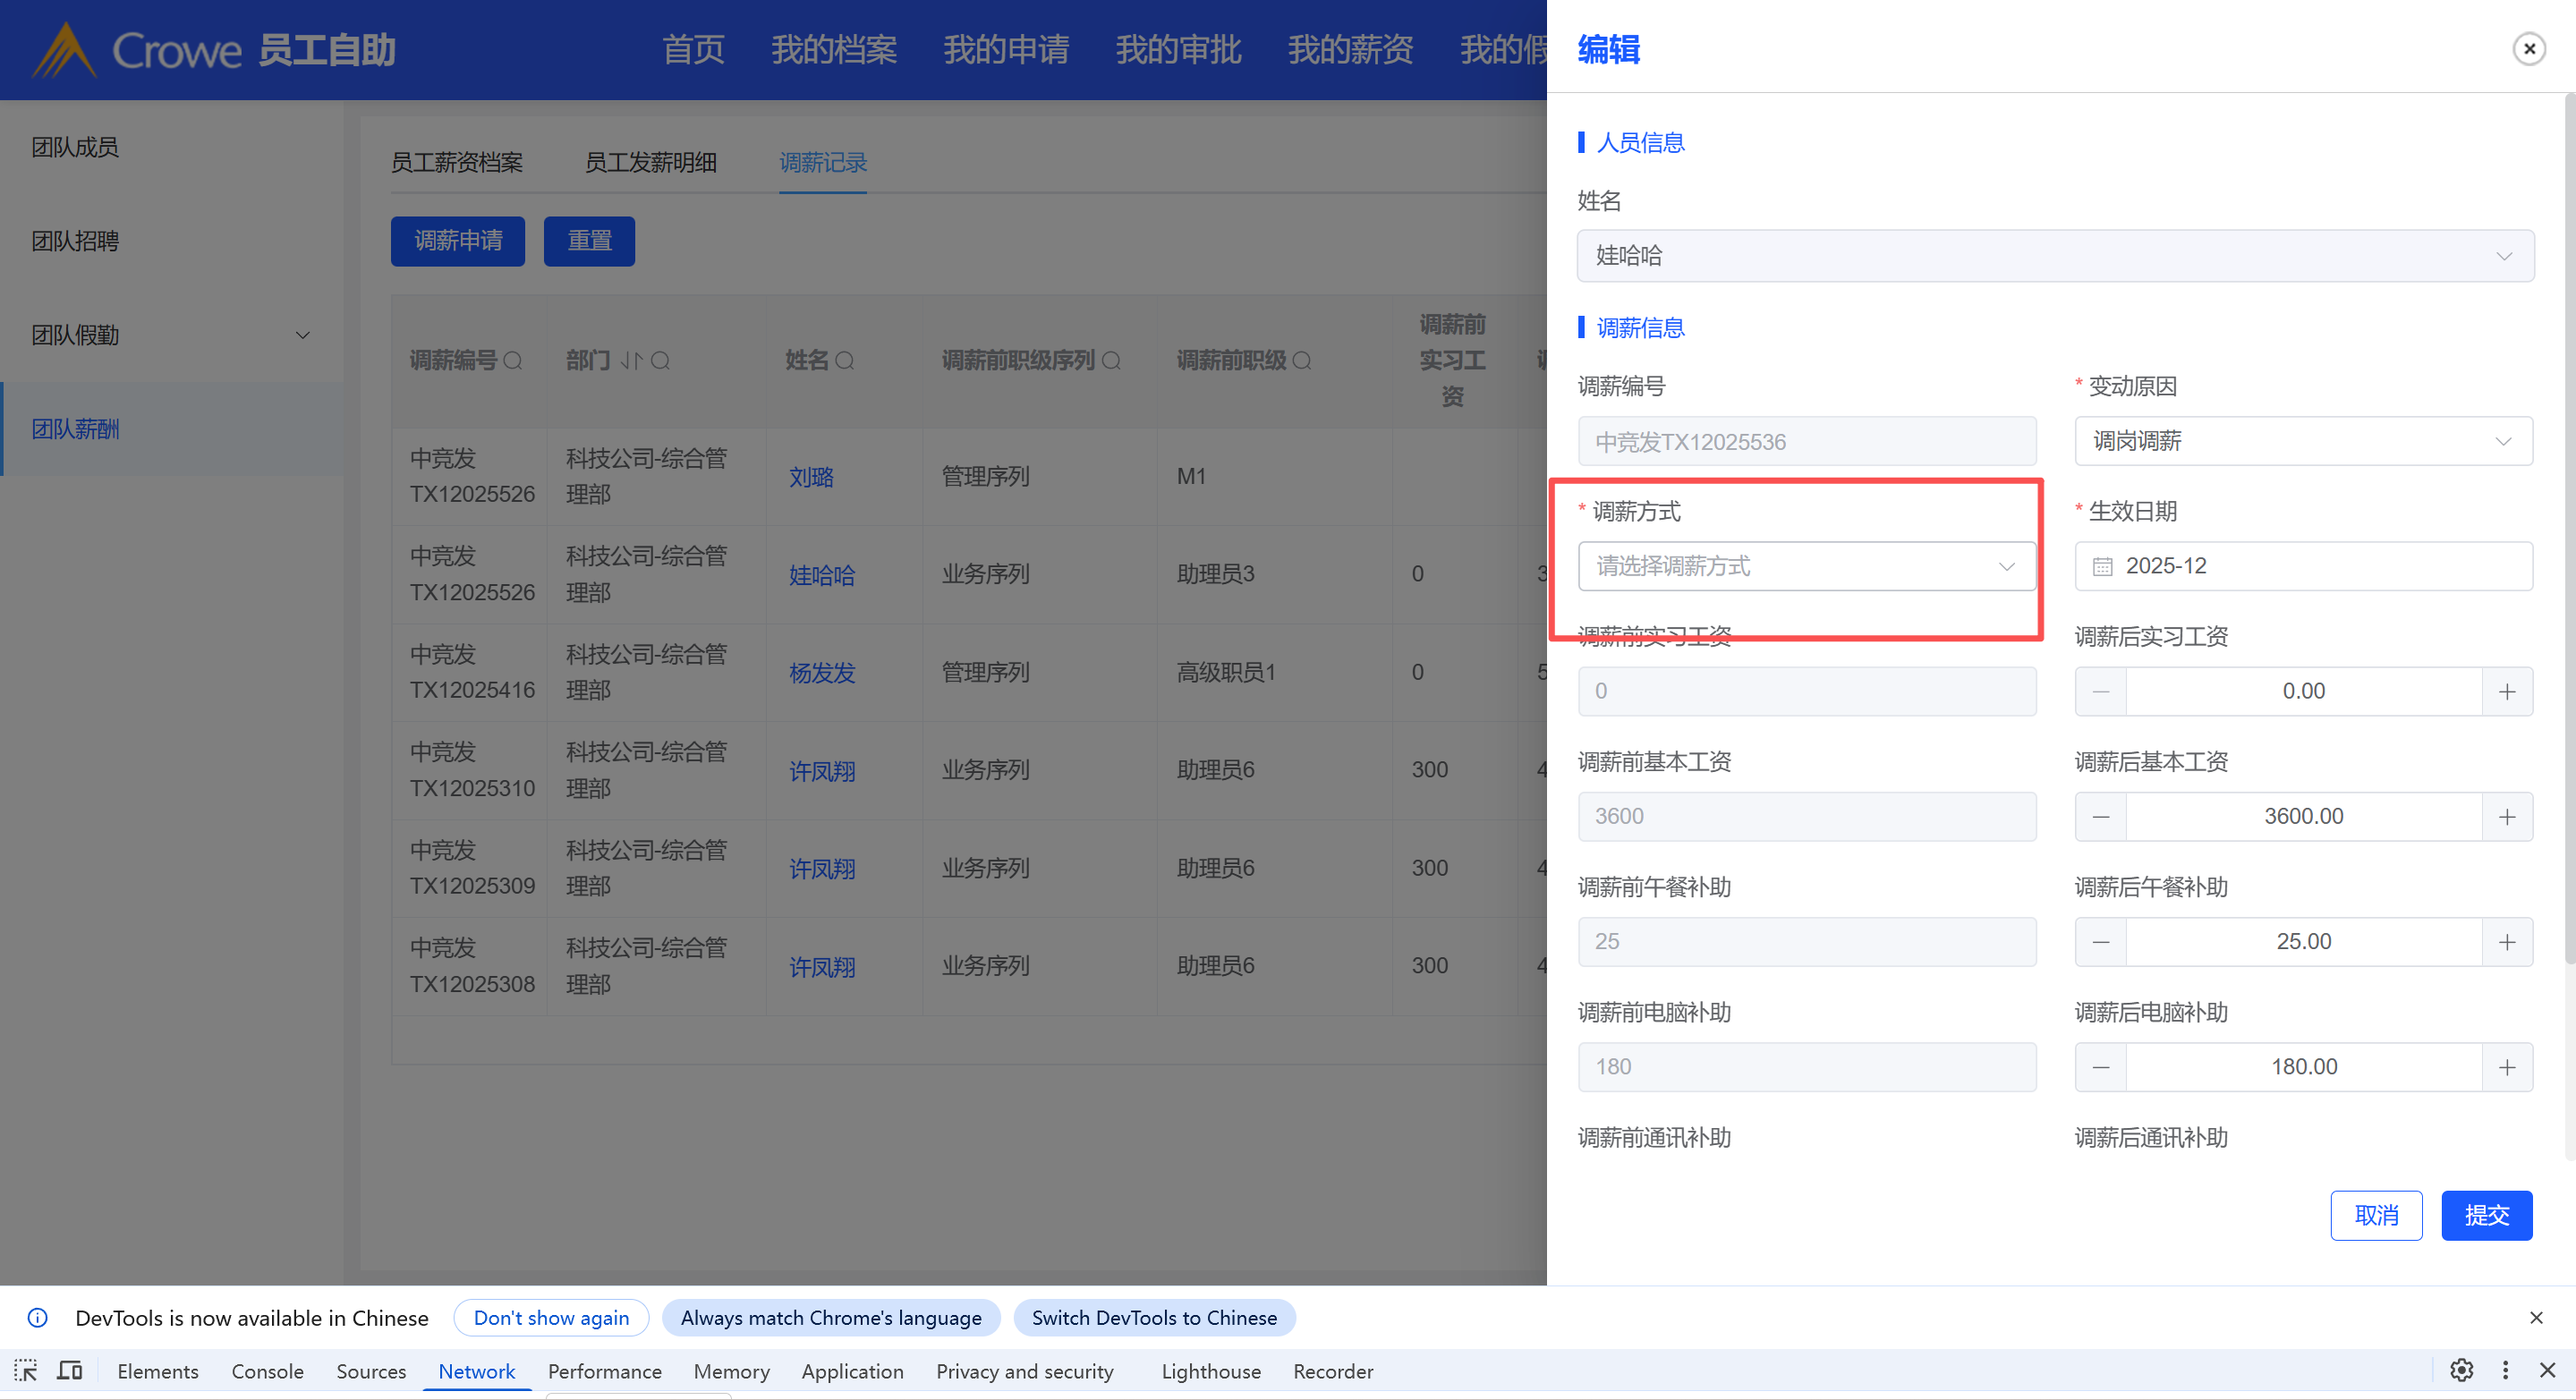The height and width of the screenshot is (1400, 2576).
Task: Increase 调薪后电脑补助 with plus icon
Action: 2506,1067
